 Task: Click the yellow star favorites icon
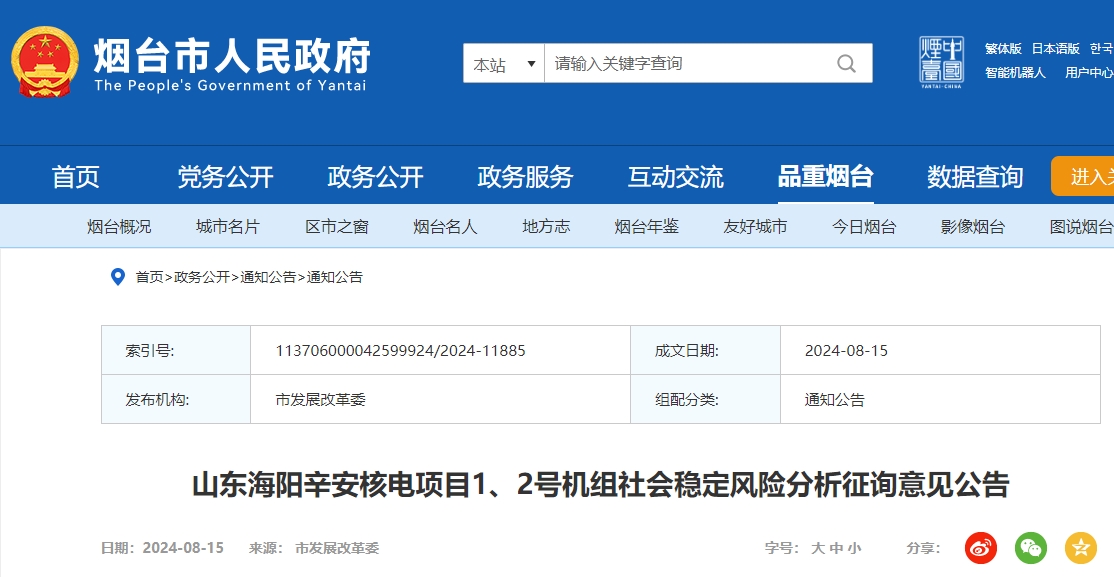pyautogui.click(x=1081, y=547)
